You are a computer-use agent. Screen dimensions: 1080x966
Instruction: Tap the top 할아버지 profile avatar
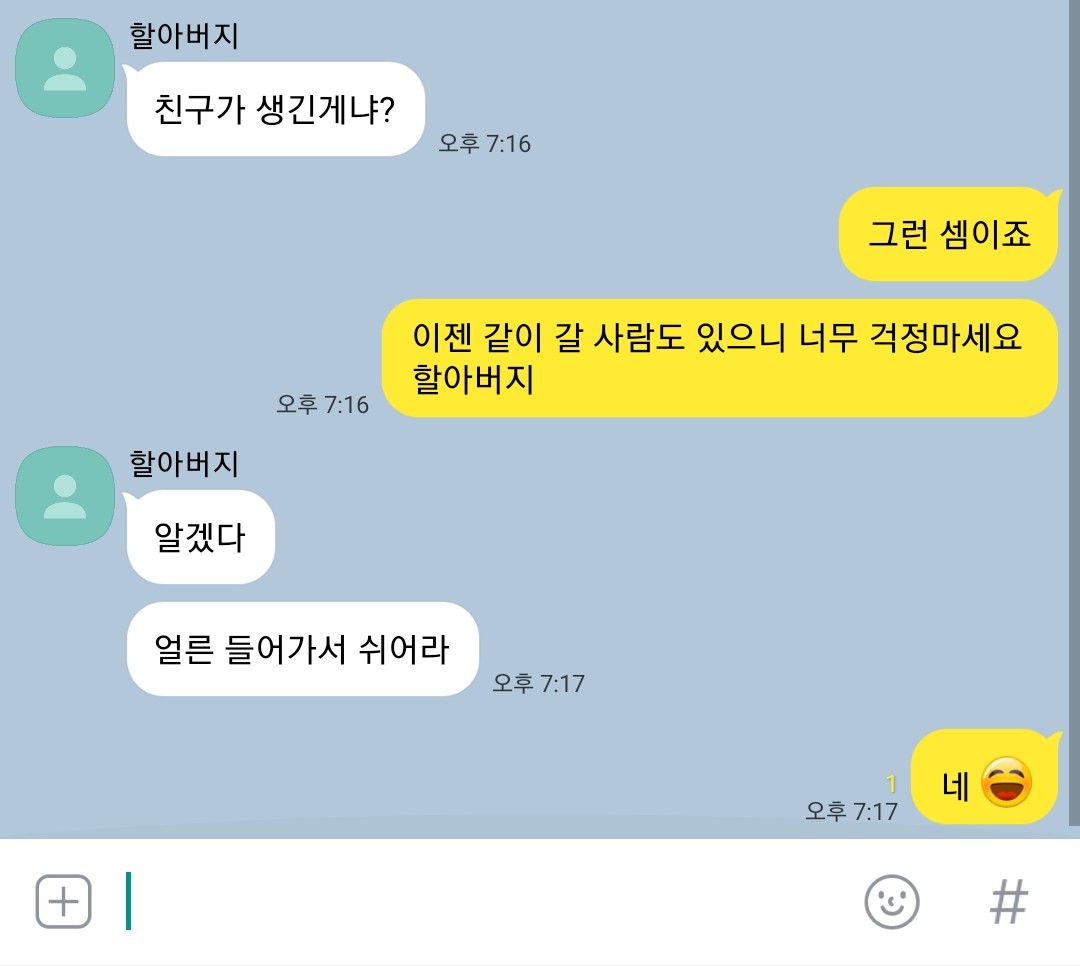pos(65,68)
